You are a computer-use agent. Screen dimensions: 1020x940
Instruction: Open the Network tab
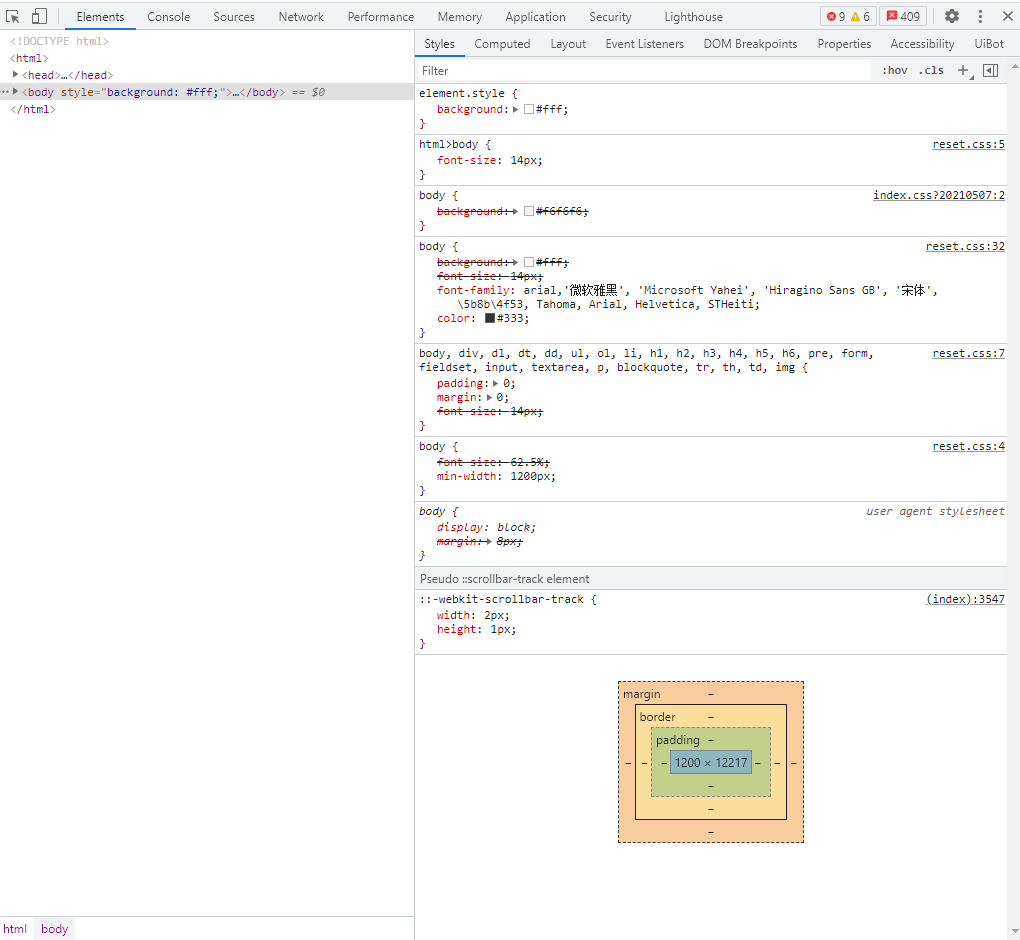pyautogui.click(x=301, y=17)
